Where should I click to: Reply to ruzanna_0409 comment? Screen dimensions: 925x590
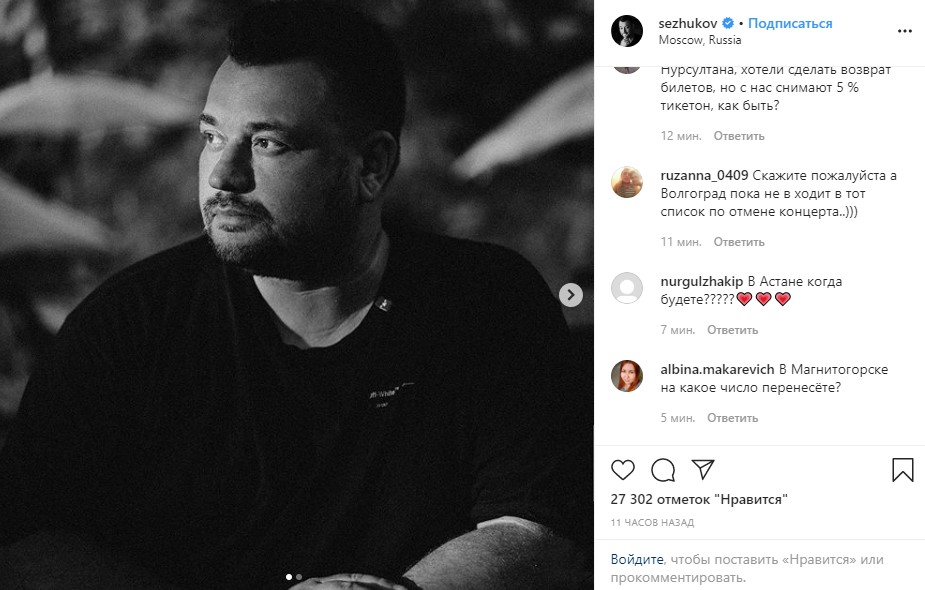(x=739, y=242)
